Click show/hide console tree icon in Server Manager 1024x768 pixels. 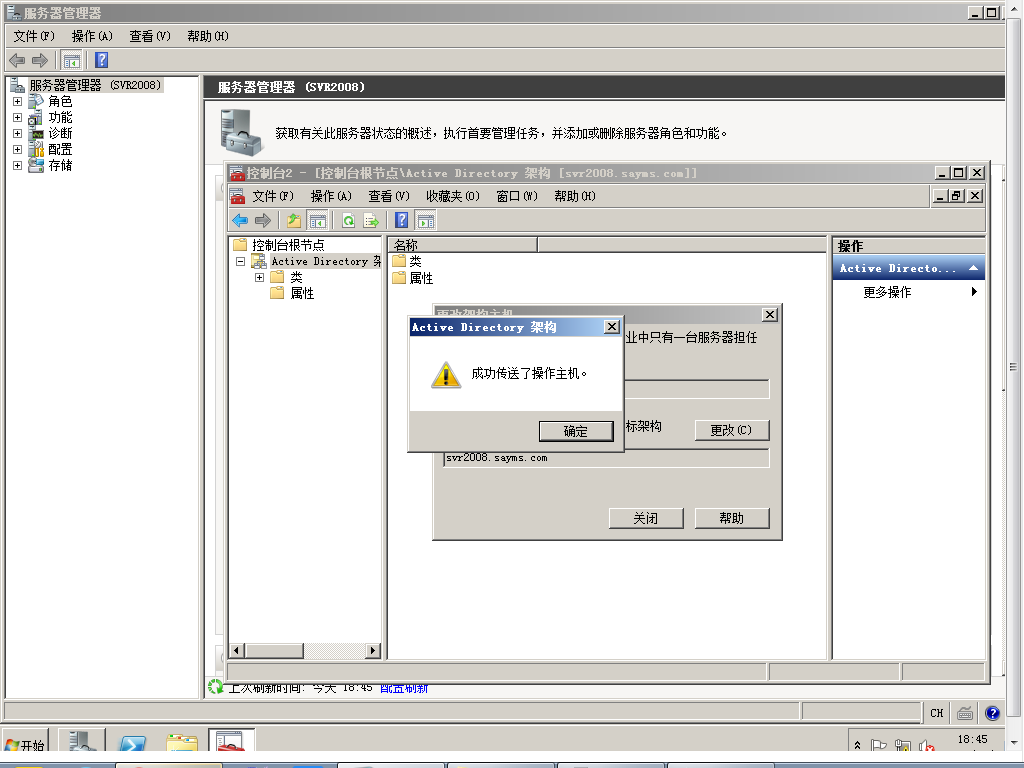click(72, 60)
